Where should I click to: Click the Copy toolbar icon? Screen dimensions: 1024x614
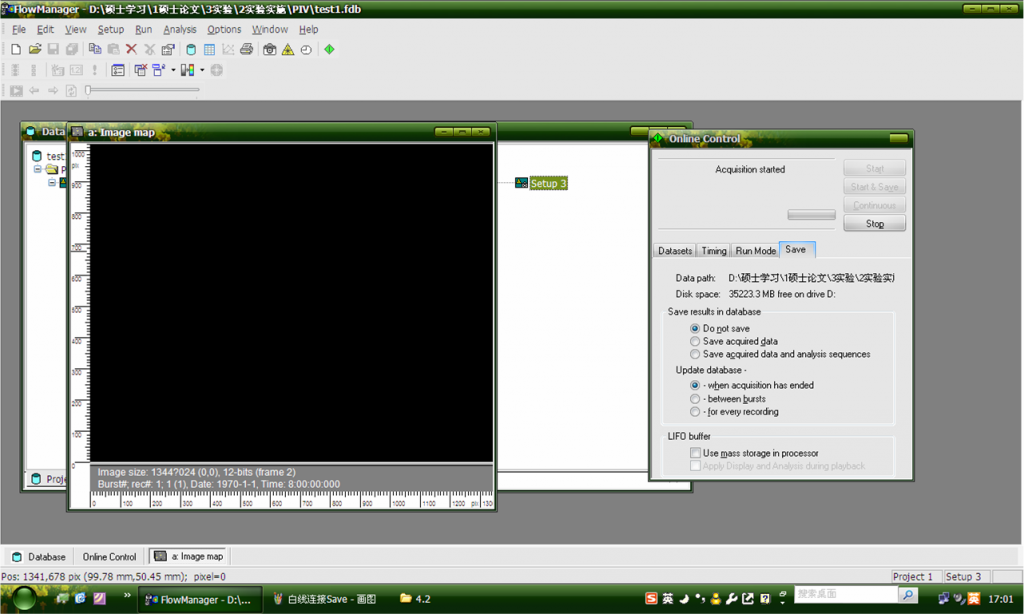tap(95, 49)
